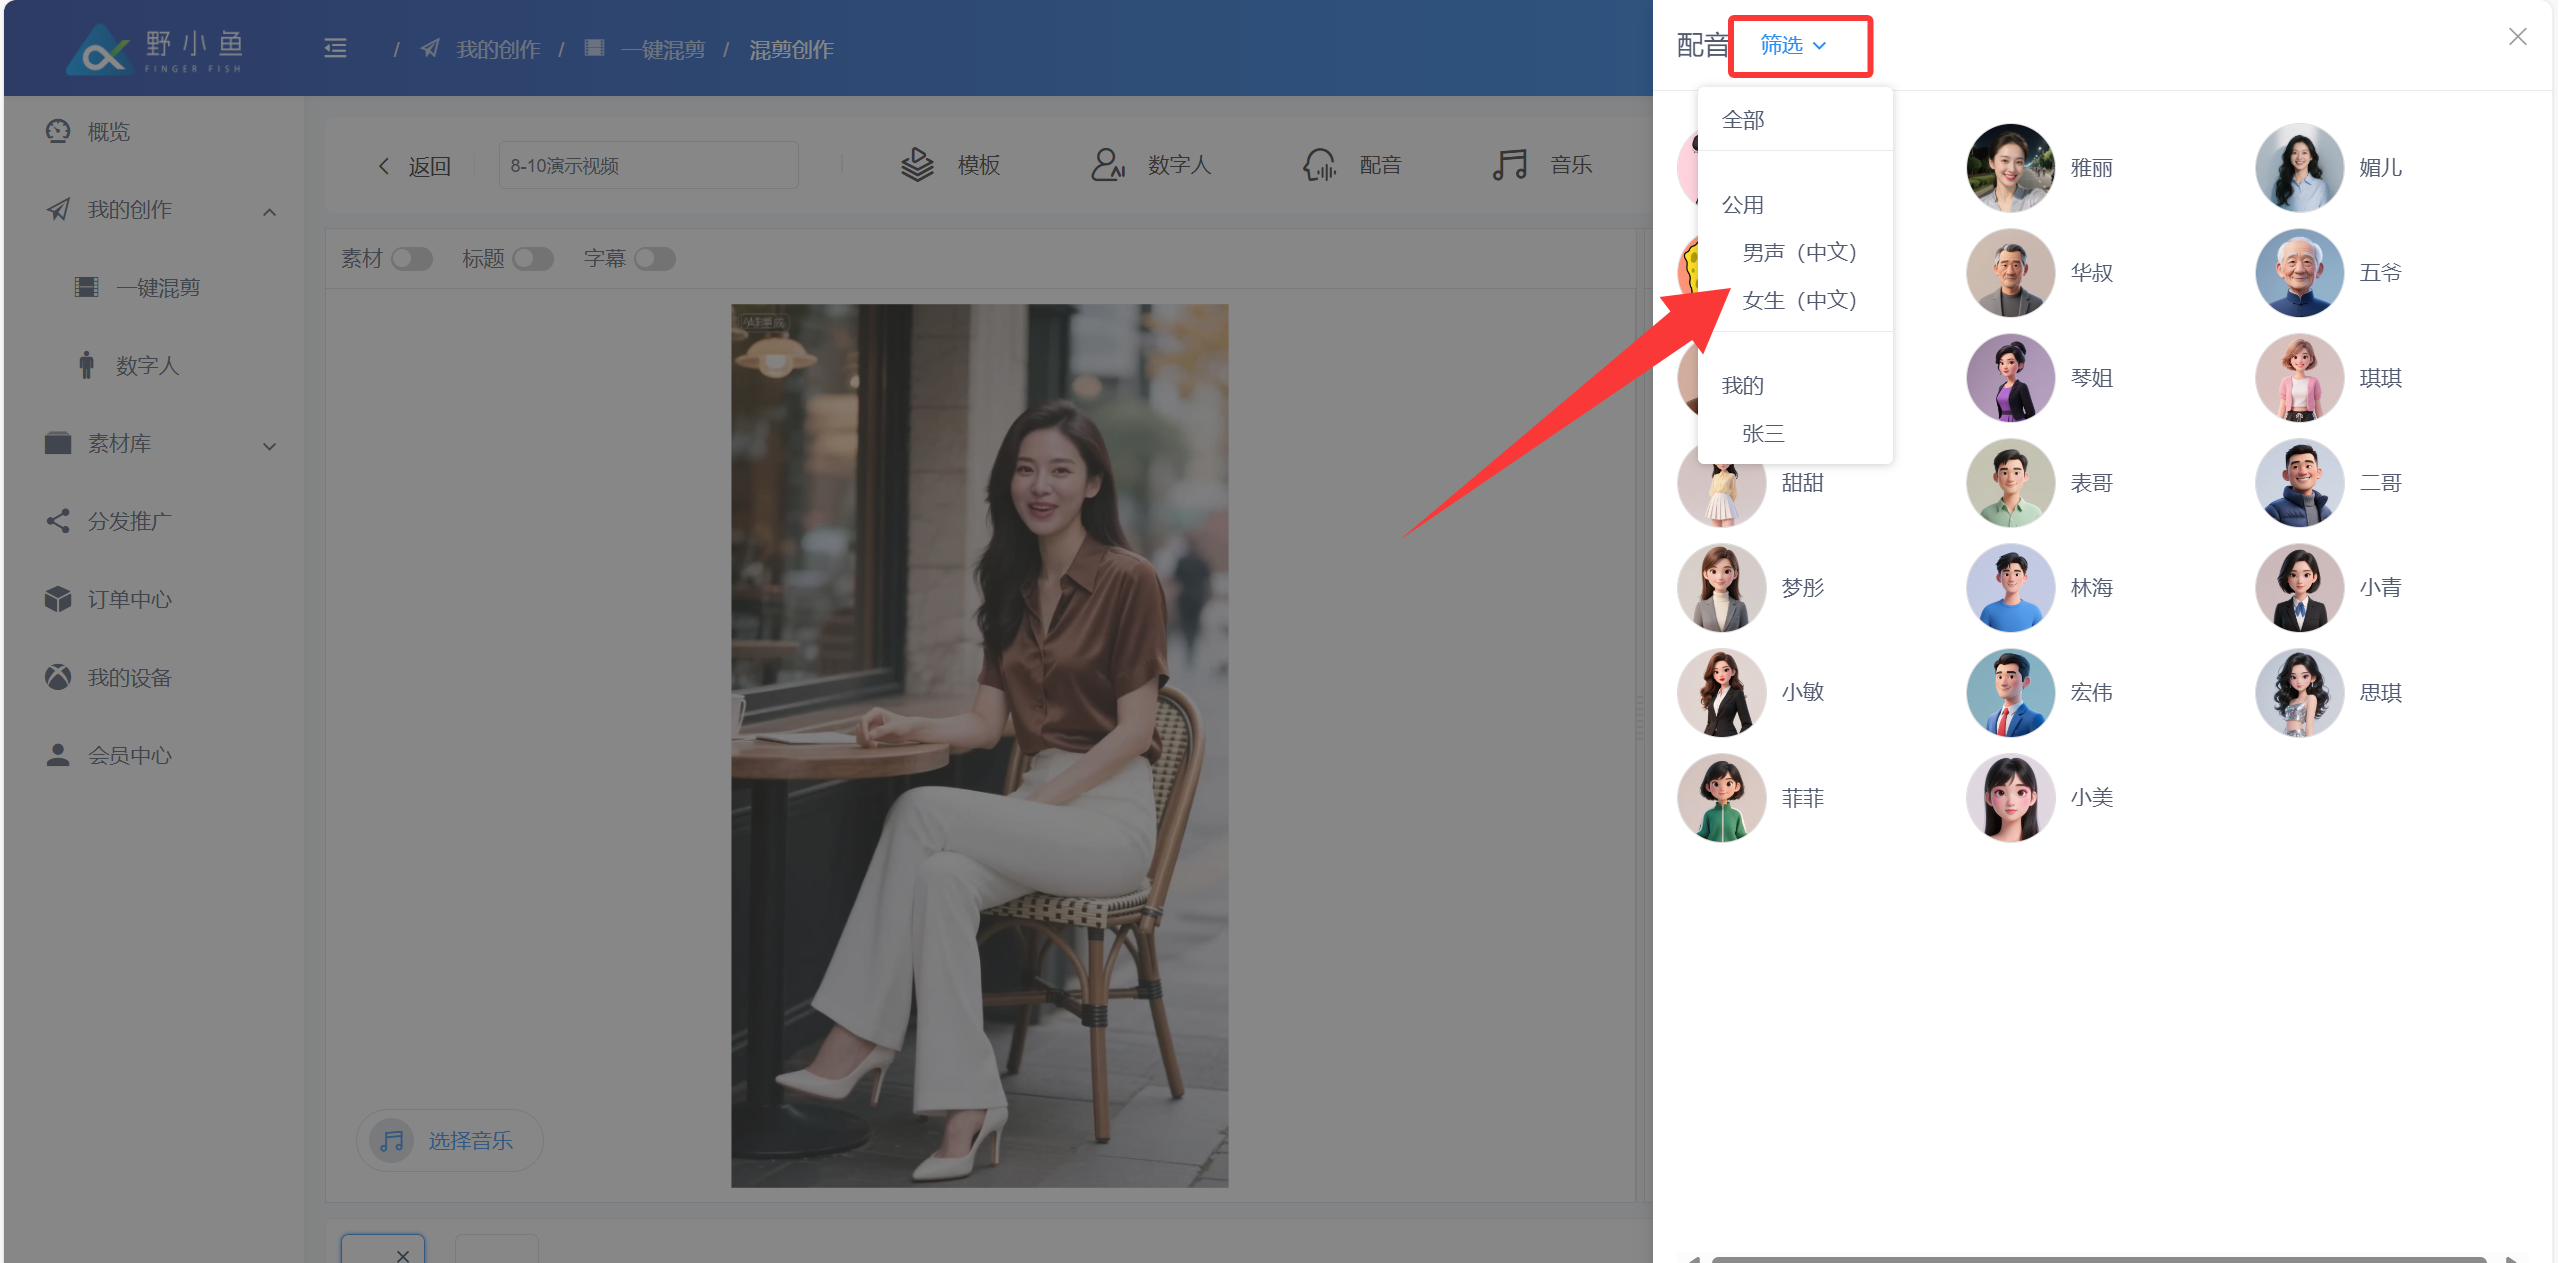The image size is (2559, 1263).
Task: Click the 模板 template layers icon
Action: pyautogui.click(x=916, y=165)
